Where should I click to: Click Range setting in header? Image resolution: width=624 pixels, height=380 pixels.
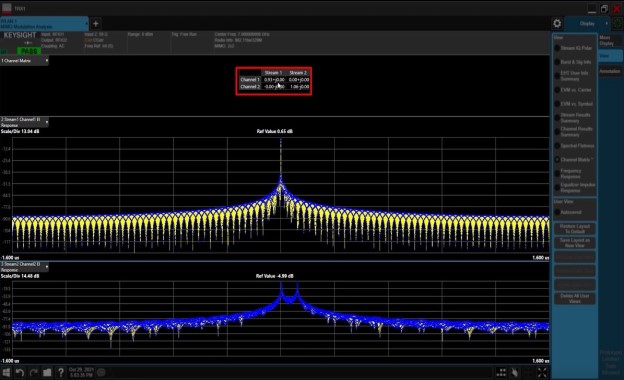[140, 34]
